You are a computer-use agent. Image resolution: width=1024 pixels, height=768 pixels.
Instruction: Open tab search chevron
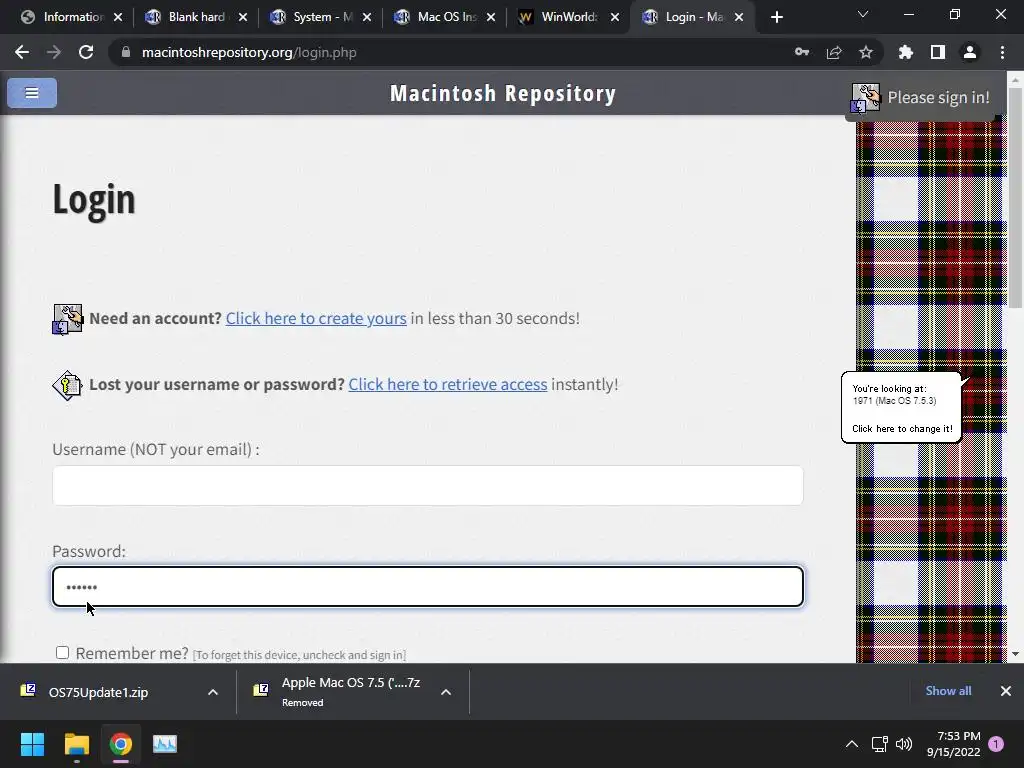coord(863,14)
